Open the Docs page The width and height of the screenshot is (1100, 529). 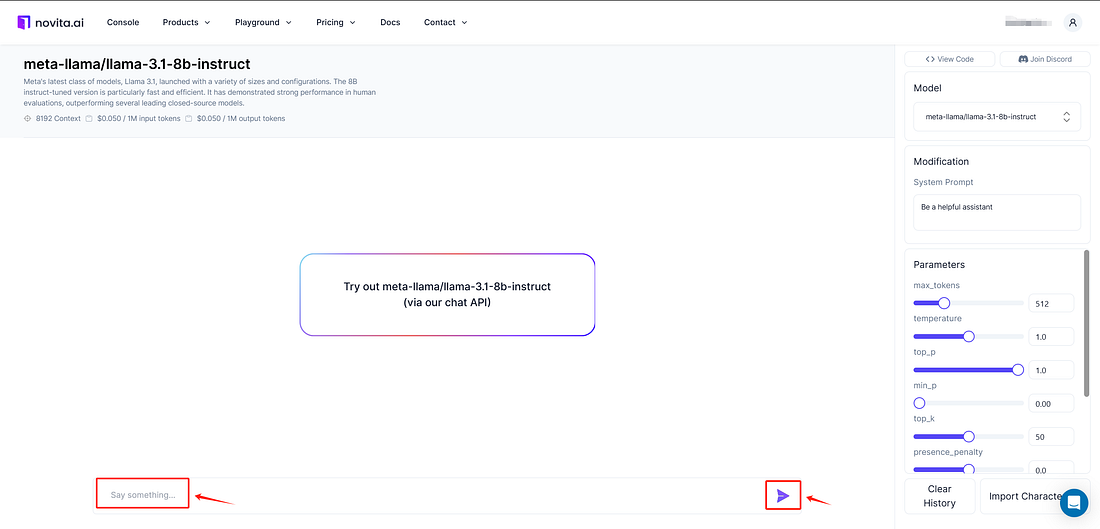(390, 22)
